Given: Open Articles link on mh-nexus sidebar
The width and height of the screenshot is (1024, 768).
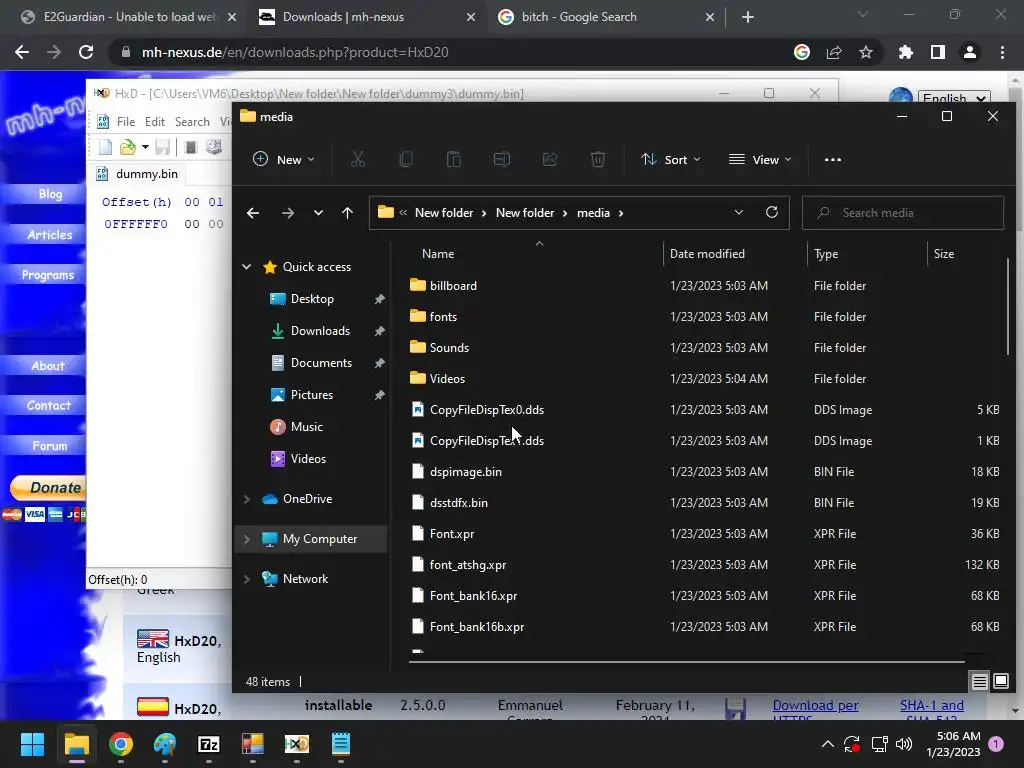Looking at the screenshot, I should coord(50,234).
